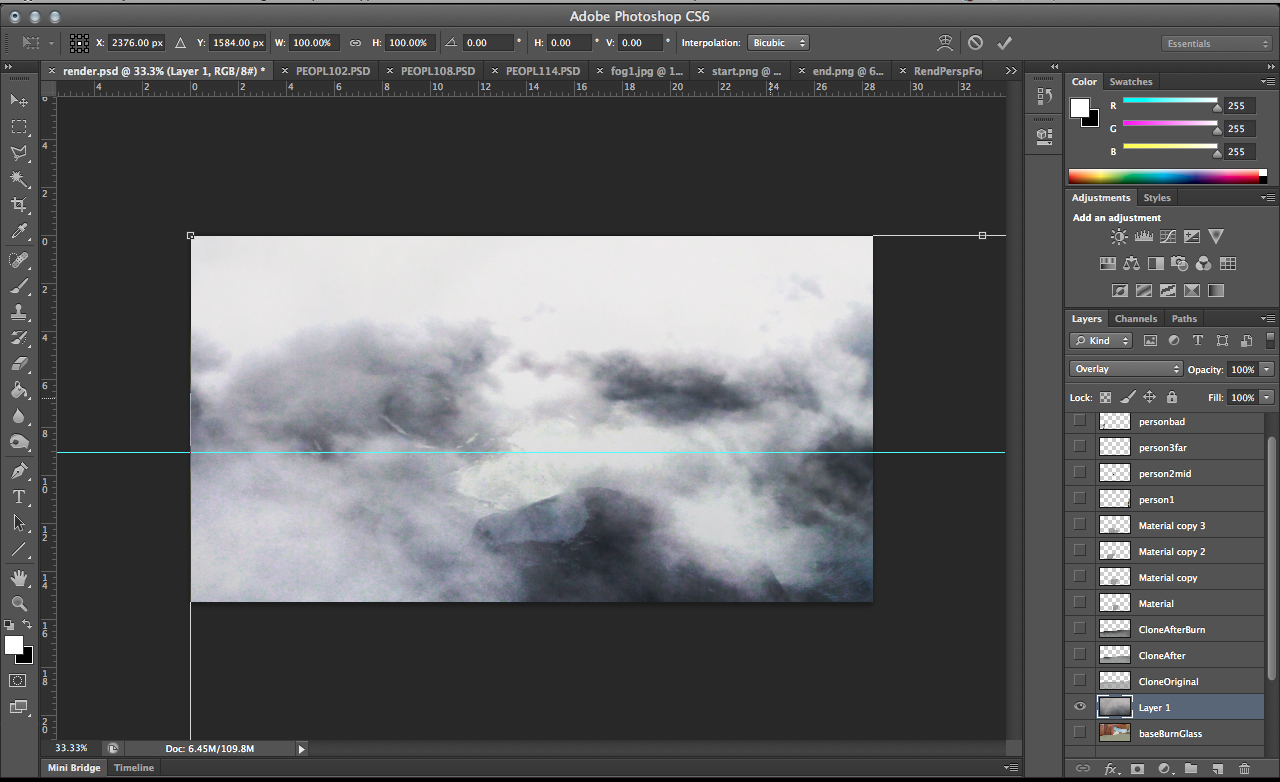The height and width of the screenshot is (782, 1280).
Task: Select the Rectangular Marquee tool
Action: [19, 127]
